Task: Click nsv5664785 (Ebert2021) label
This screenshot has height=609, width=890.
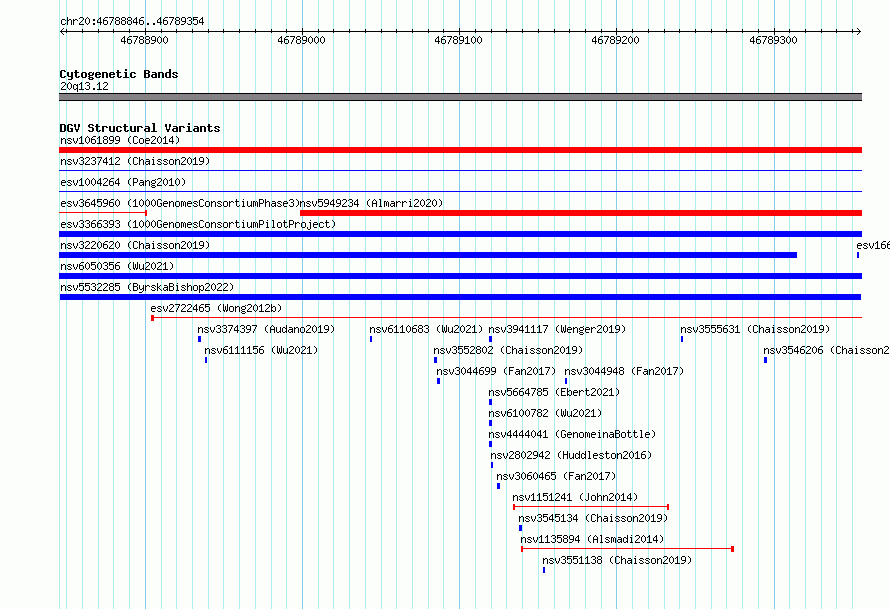Action: click(555, 392)
